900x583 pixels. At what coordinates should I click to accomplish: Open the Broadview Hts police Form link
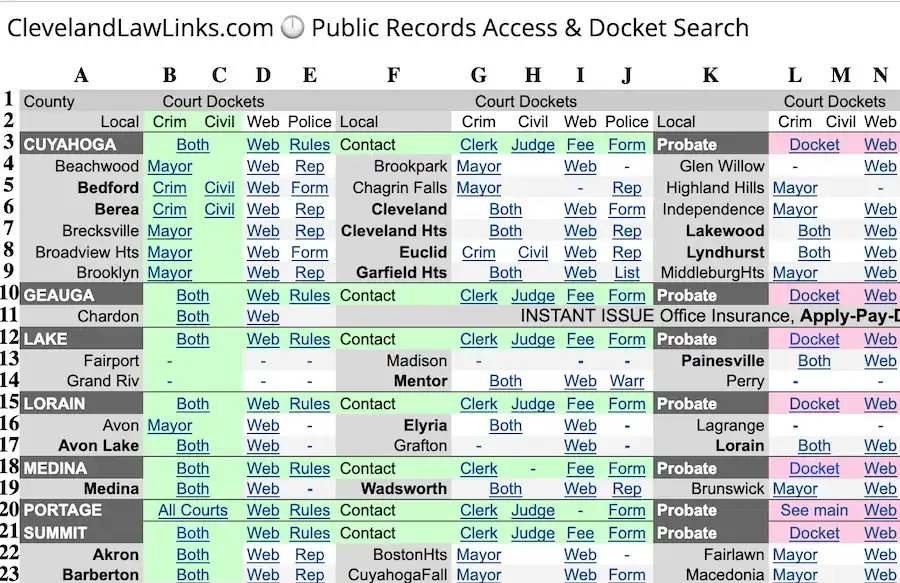click(309, 252)
